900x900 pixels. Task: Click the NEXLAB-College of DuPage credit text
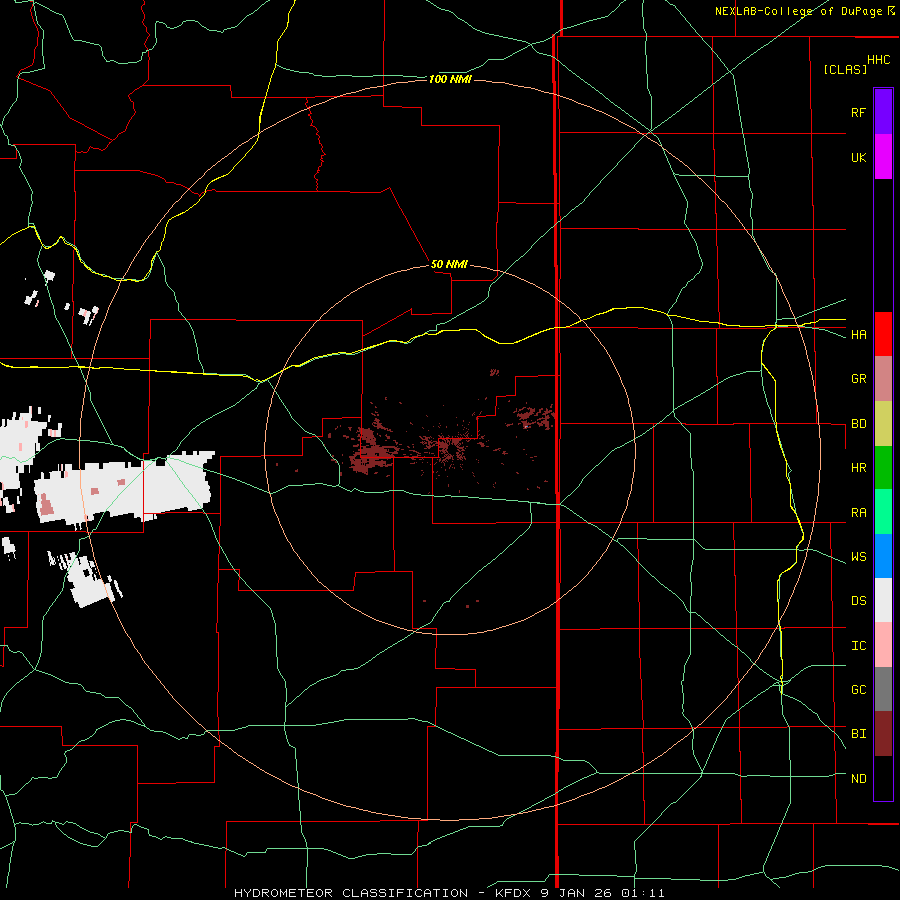tap(799, 11)
